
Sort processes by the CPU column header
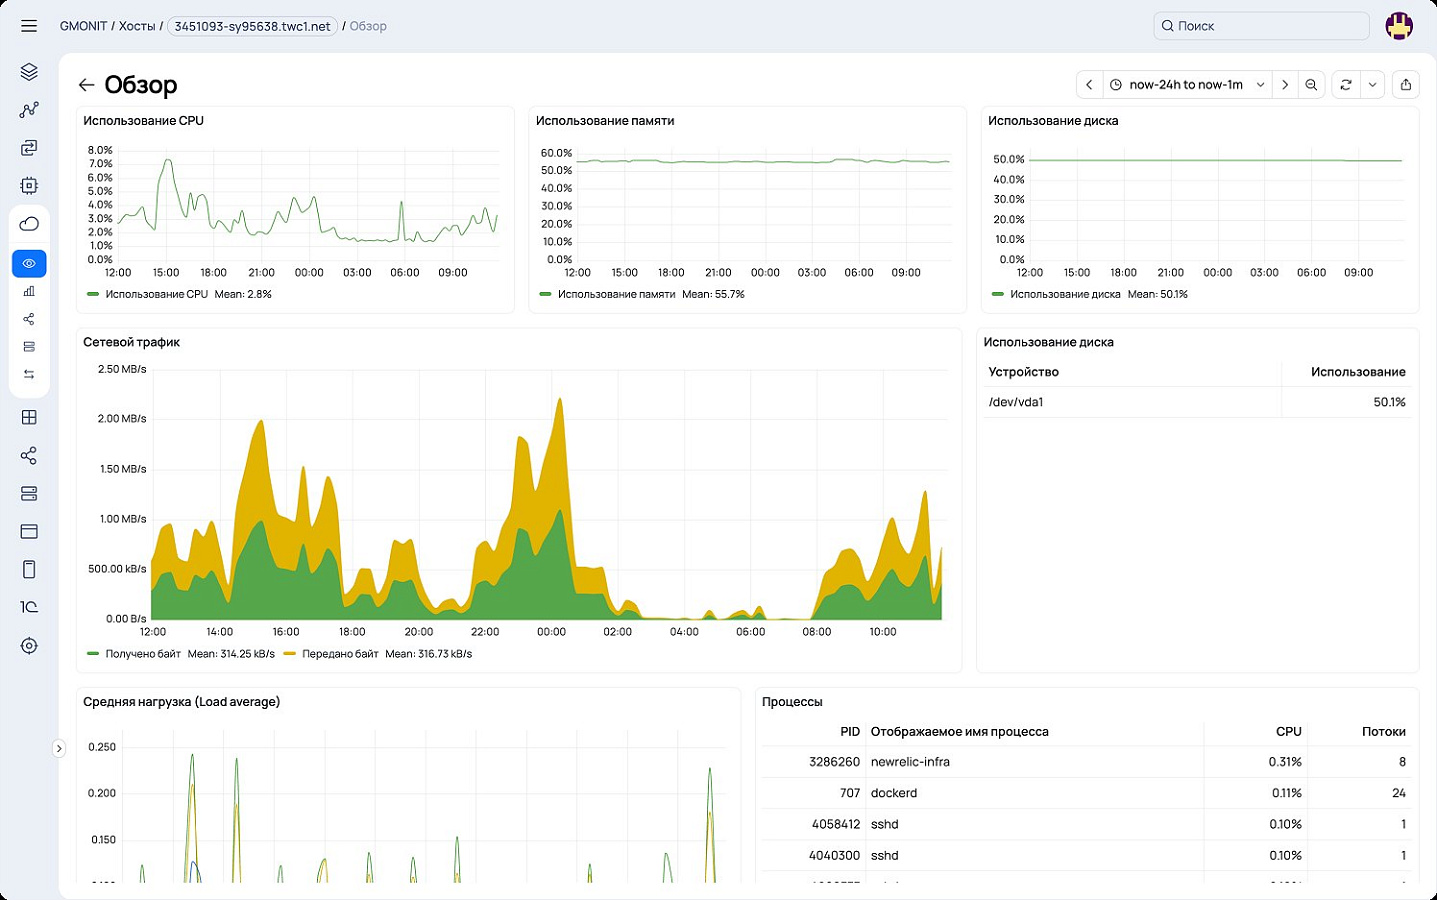1288,732
